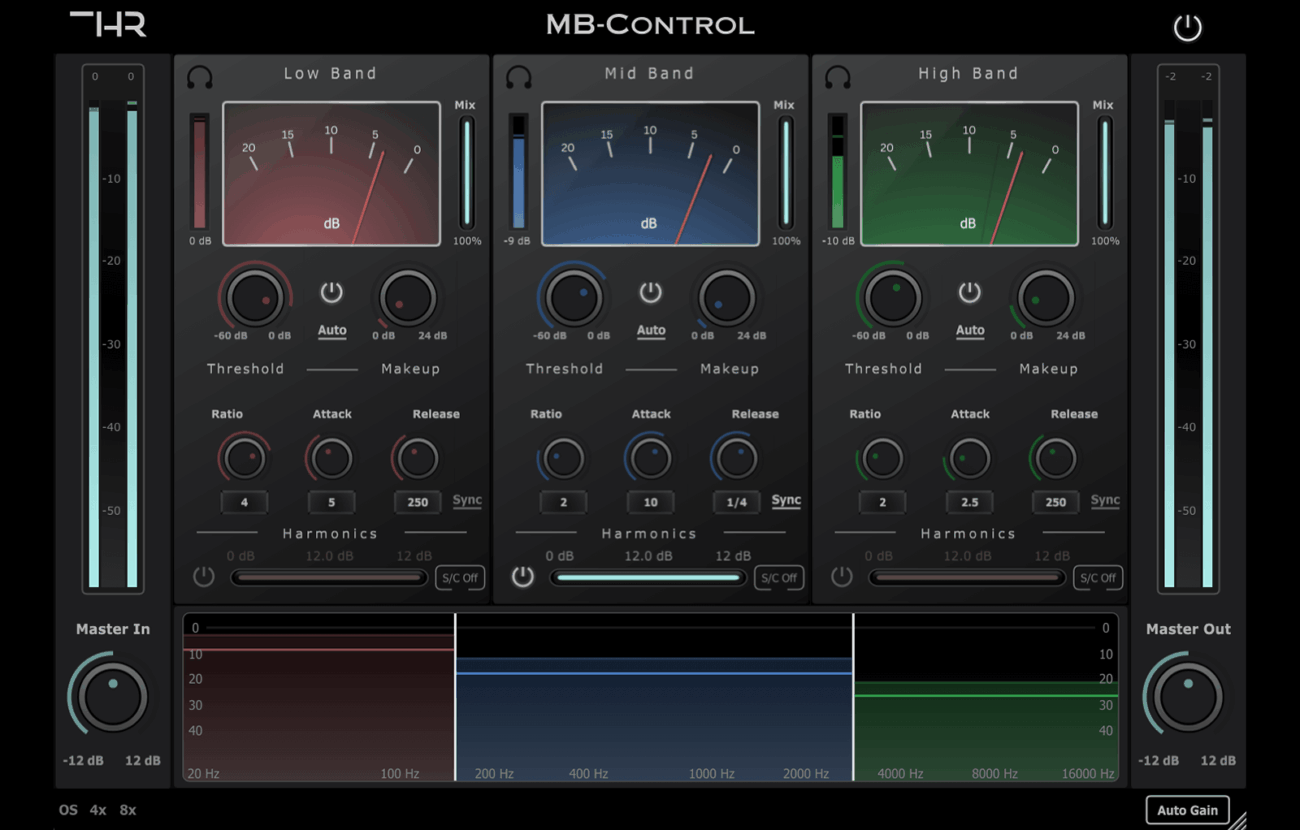
Task: Click the Mid Band Makeup knob
Action: (727, 297)
